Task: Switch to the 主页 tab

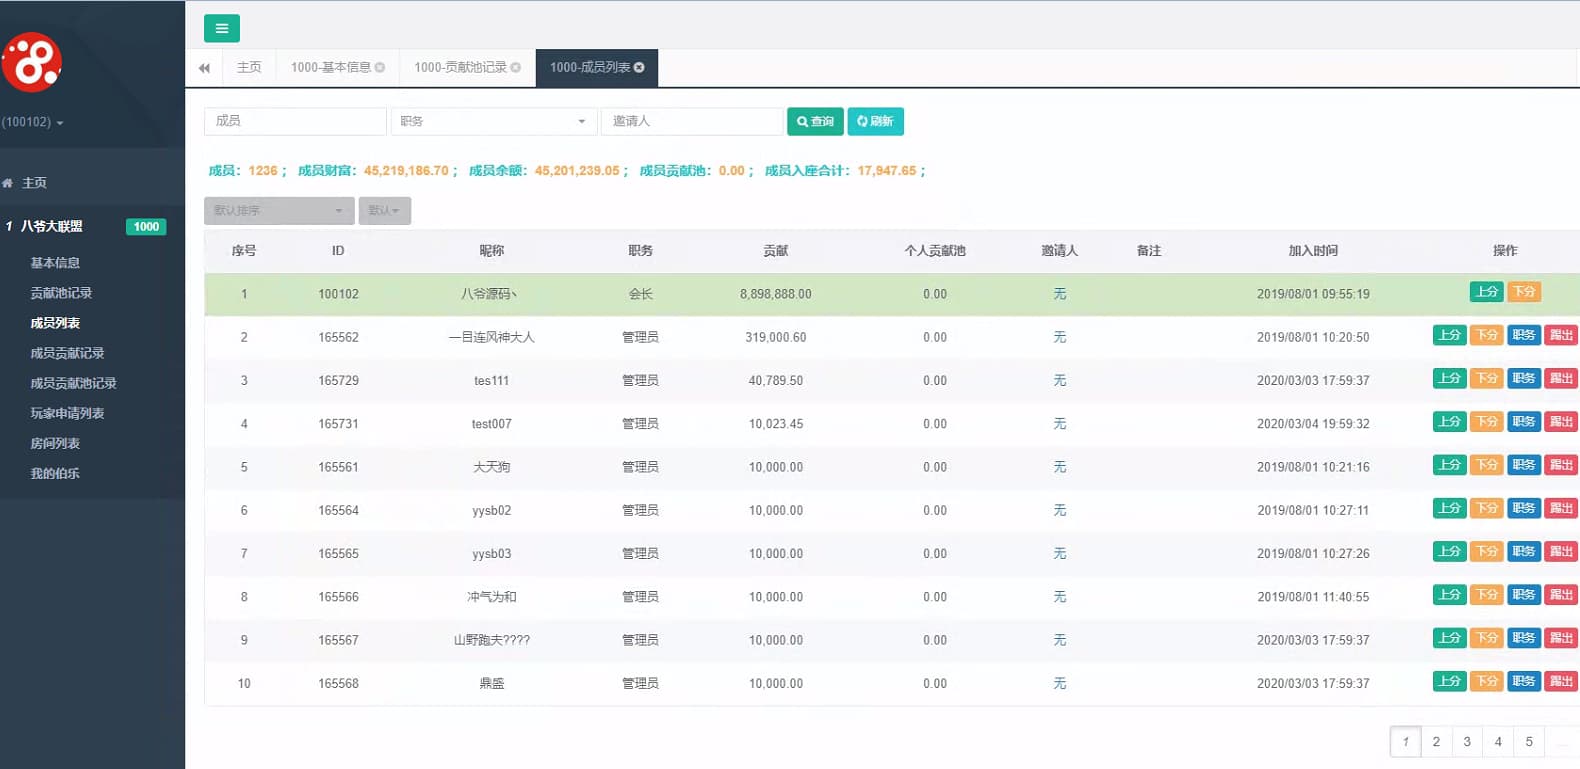Action: [249, 68]
